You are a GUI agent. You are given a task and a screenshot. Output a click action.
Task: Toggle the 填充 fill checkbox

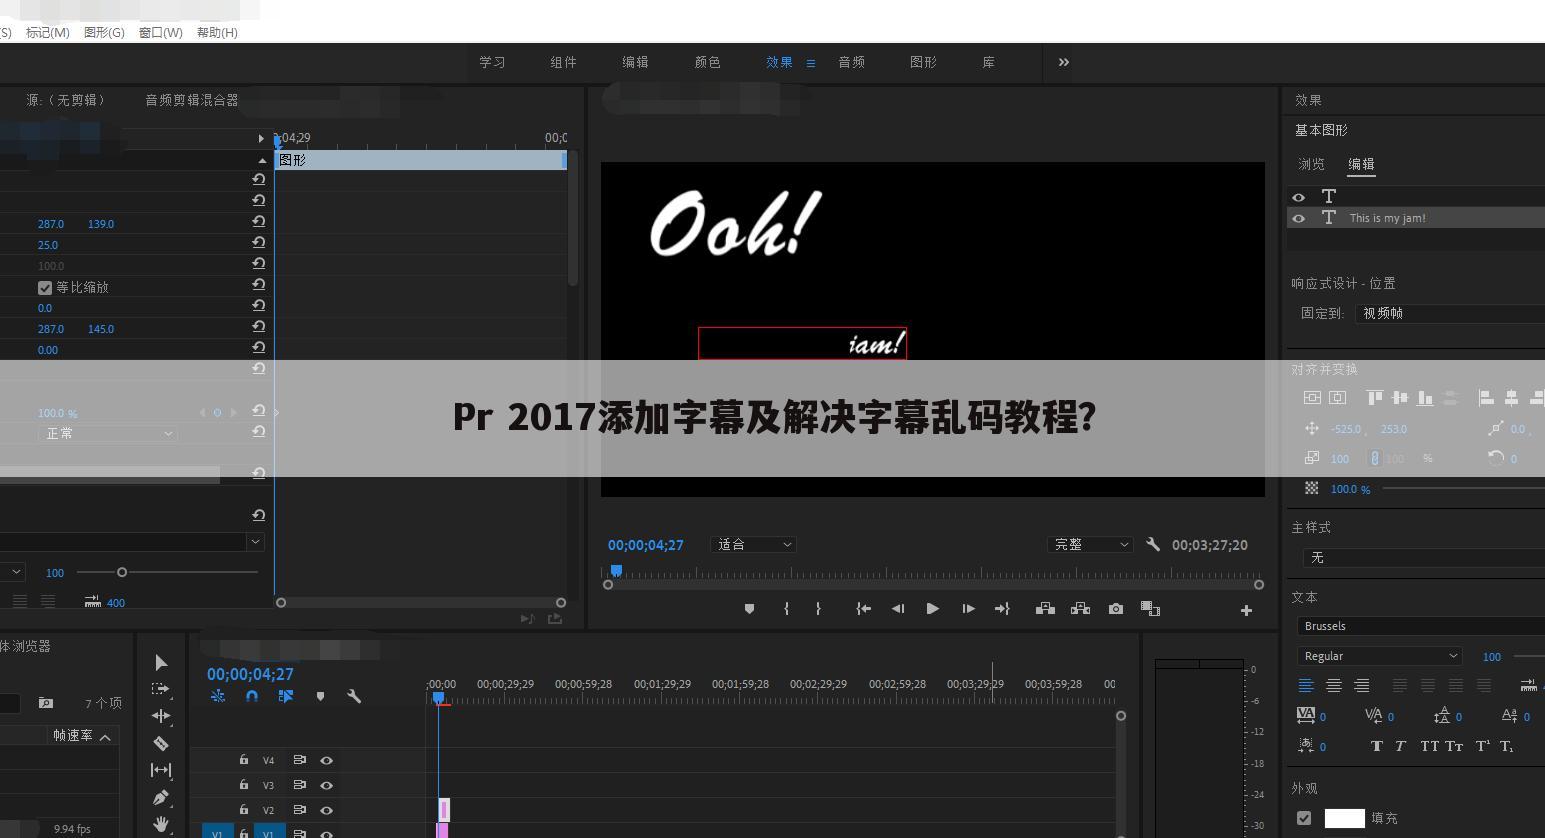pyautogui.click(x=1304, y=818)
